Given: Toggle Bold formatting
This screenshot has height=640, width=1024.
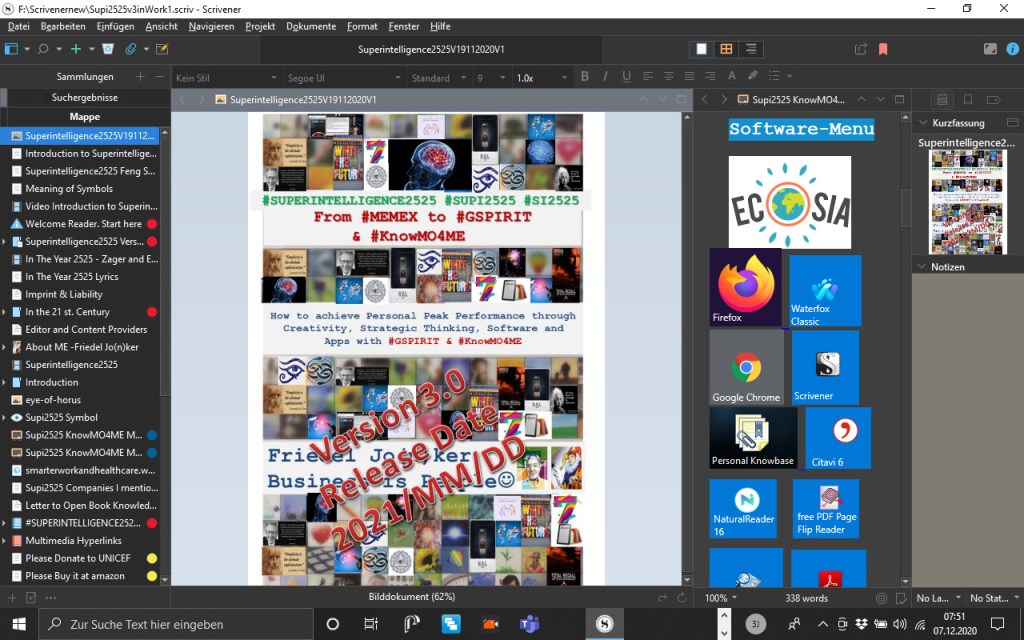Looking at the screenshot, I should point(585,77).
